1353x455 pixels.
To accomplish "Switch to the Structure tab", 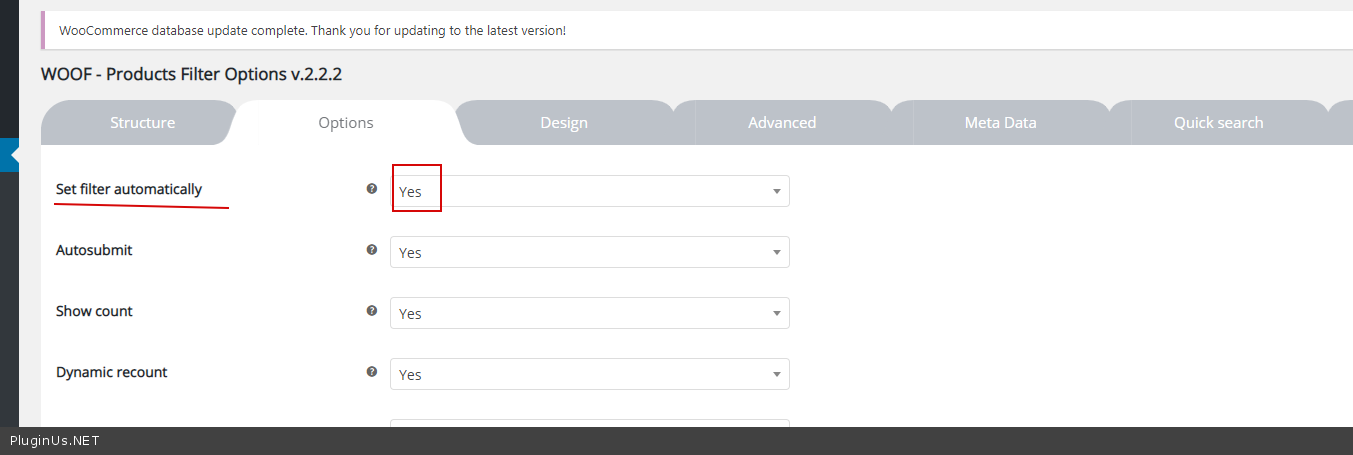I will [x=142, y=123].
